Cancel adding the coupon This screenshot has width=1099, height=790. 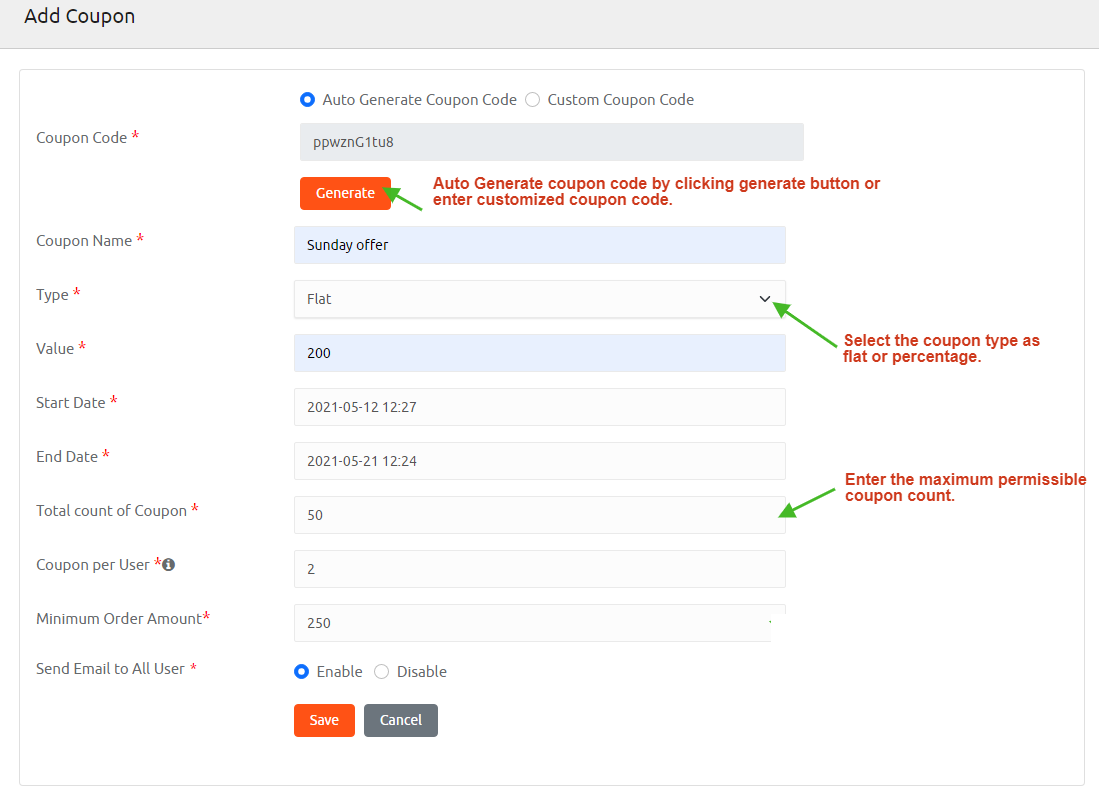coord(400,720)
